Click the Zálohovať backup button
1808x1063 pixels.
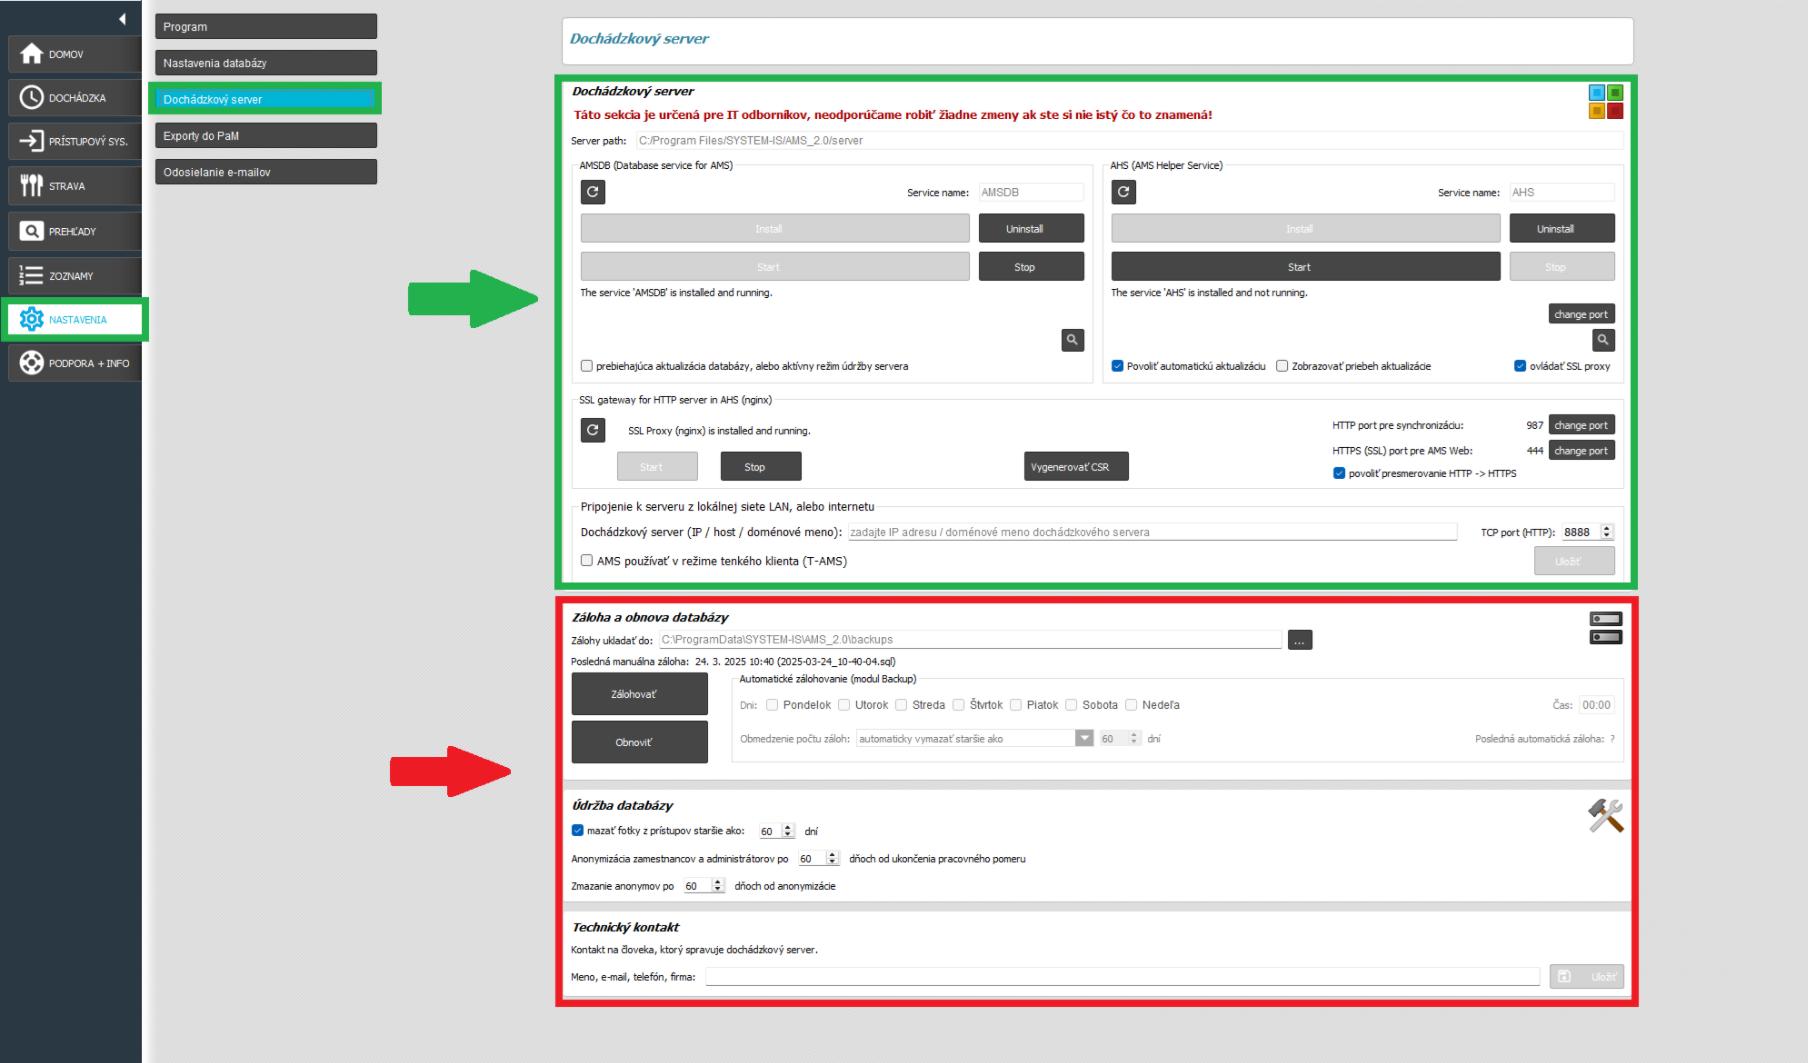pos(639,694)
